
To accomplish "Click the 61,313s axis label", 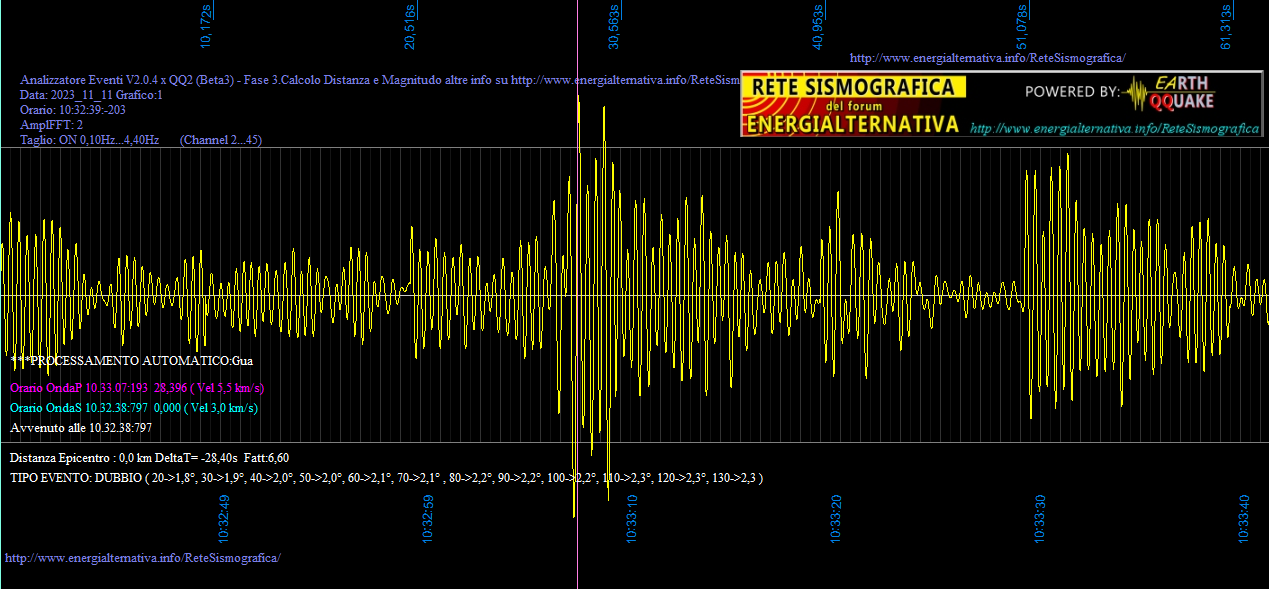I will (x=1225, y=26).
